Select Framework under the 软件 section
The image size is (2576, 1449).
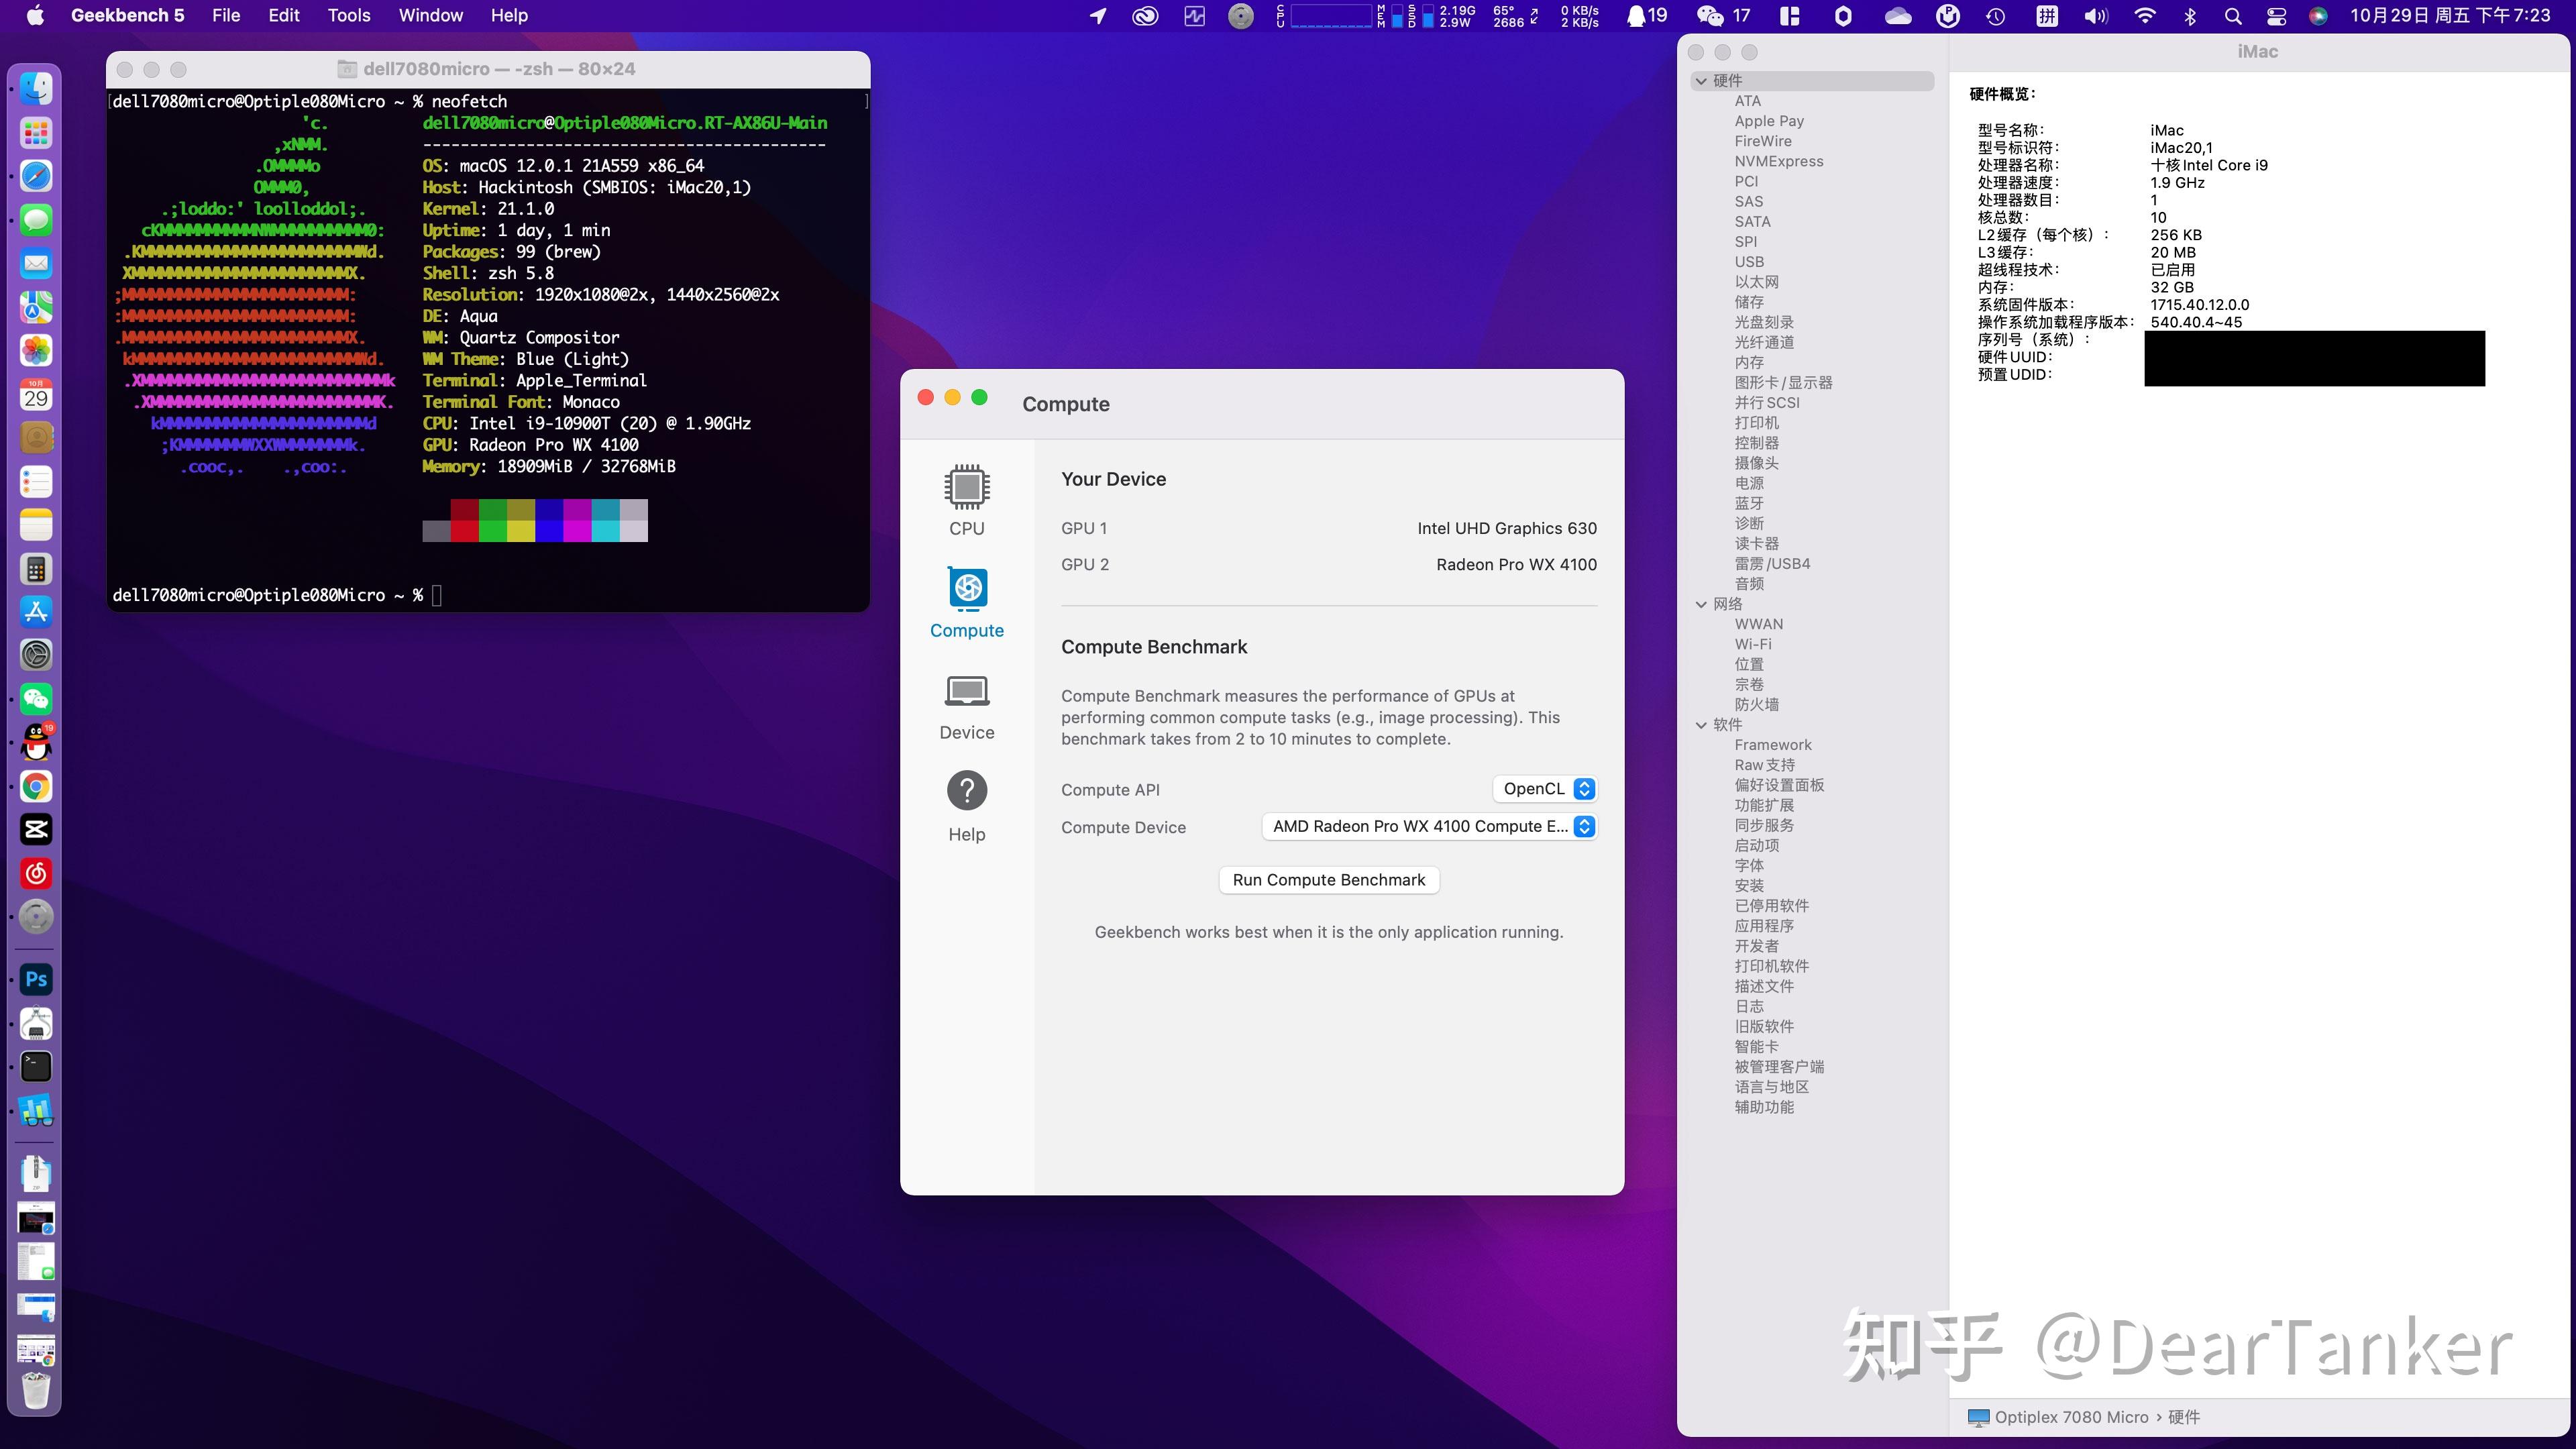[1772, 745]
